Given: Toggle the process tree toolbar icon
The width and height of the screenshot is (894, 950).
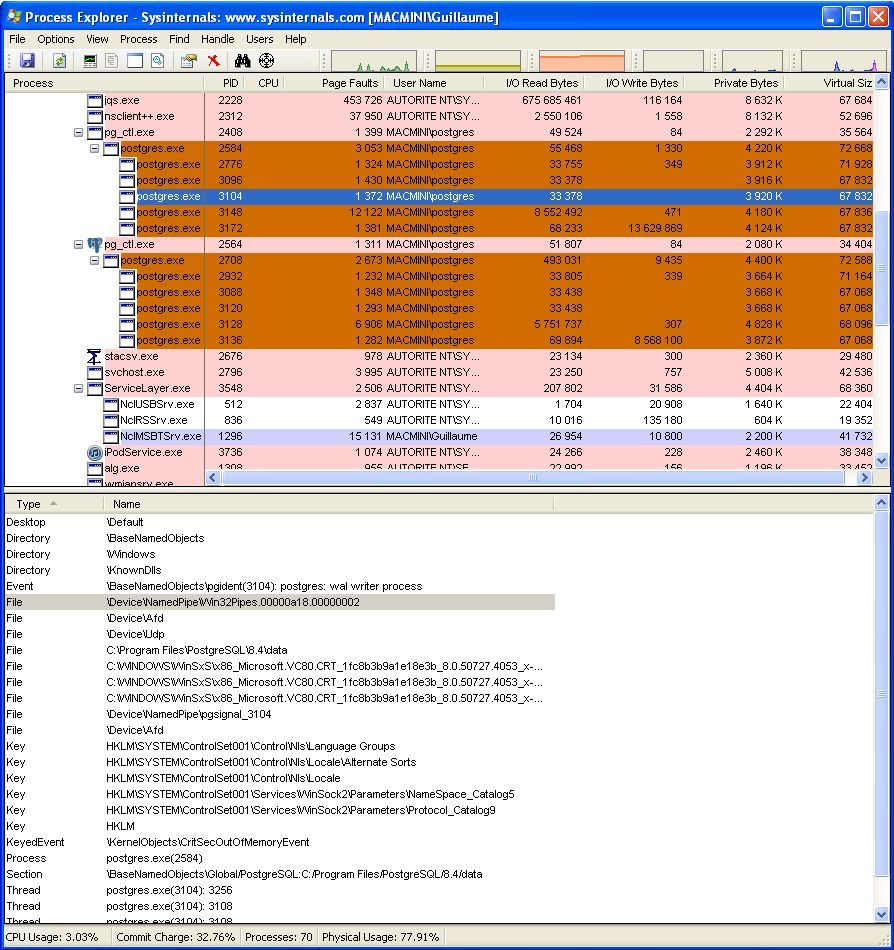Looking at the screenshot, I should point(111,61).
